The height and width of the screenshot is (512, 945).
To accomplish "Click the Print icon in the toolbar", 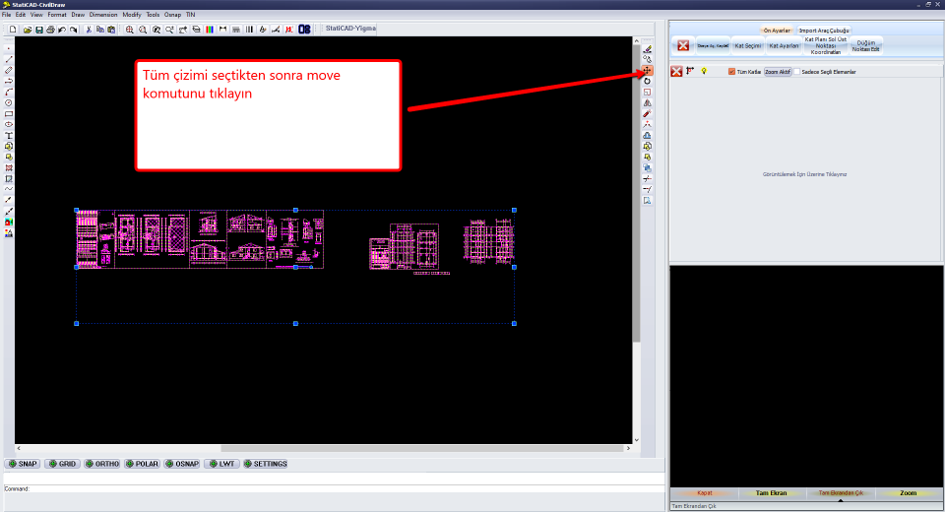I will point(50,30).
